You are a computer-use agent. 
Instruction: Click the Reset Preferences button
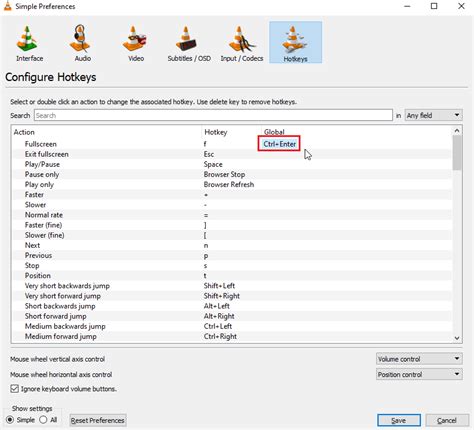coord(98,420)
